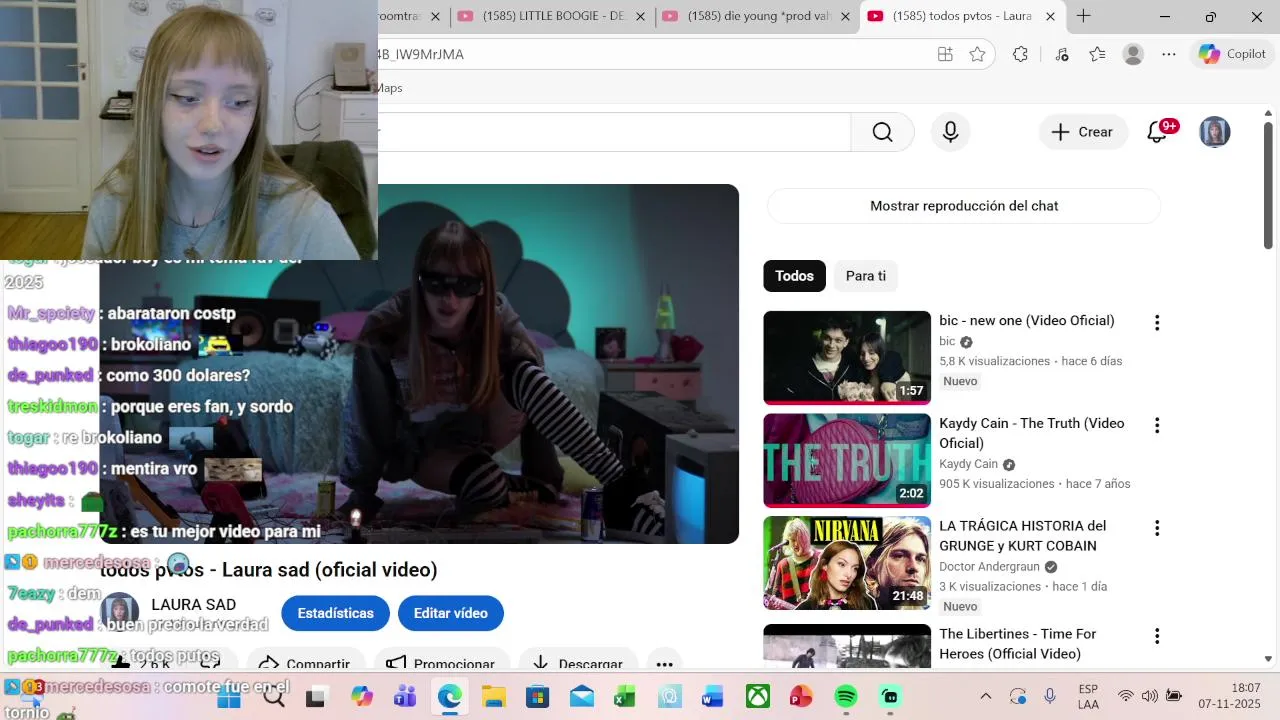The height and width of the screenshot is (720, 1280).
Task: Click the Descargar download button
Action: 578,662
